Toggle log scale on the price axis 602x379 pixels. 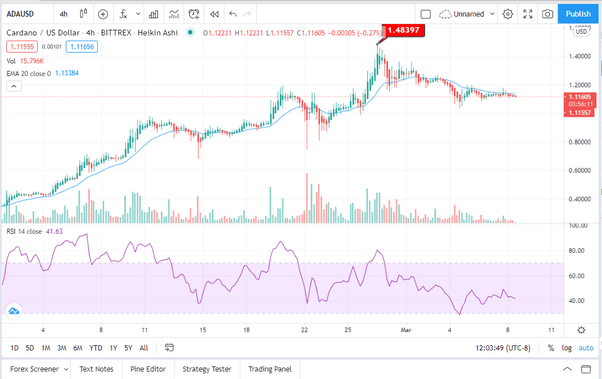(x=567, y=348)
